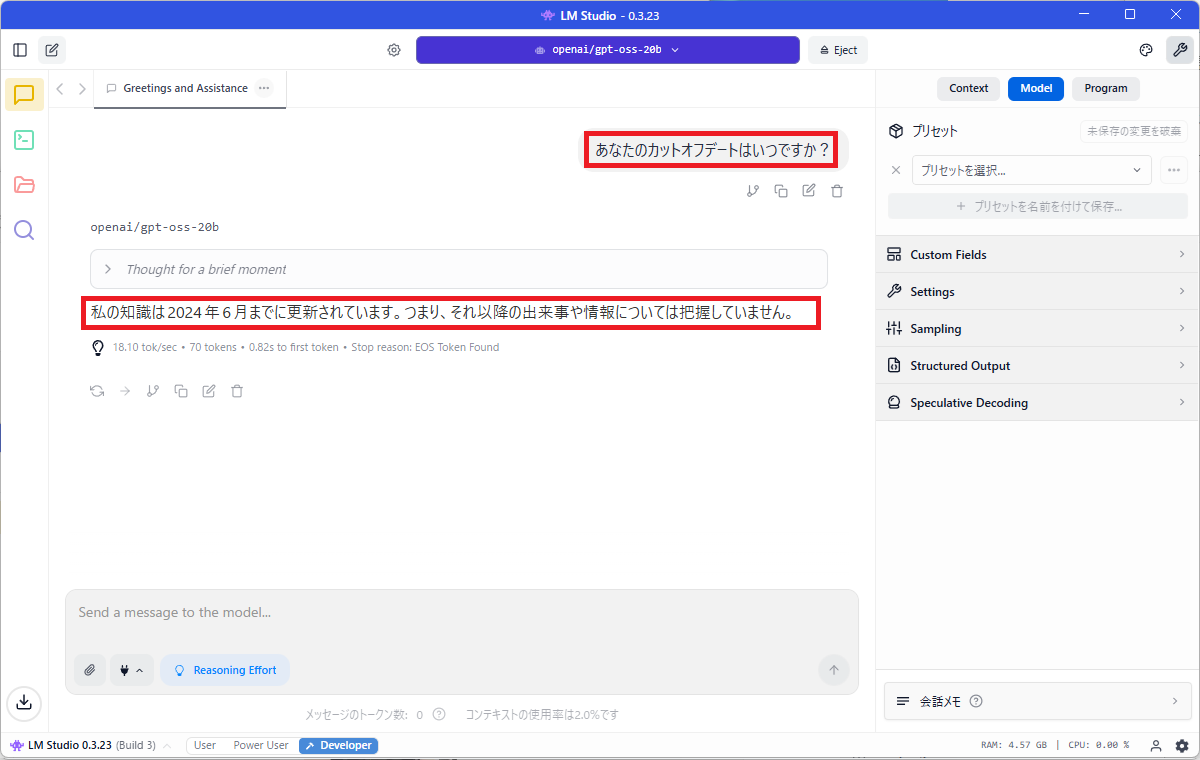Click the tok/sec generation stats line

pyautogui.click(x=306, y=348)
